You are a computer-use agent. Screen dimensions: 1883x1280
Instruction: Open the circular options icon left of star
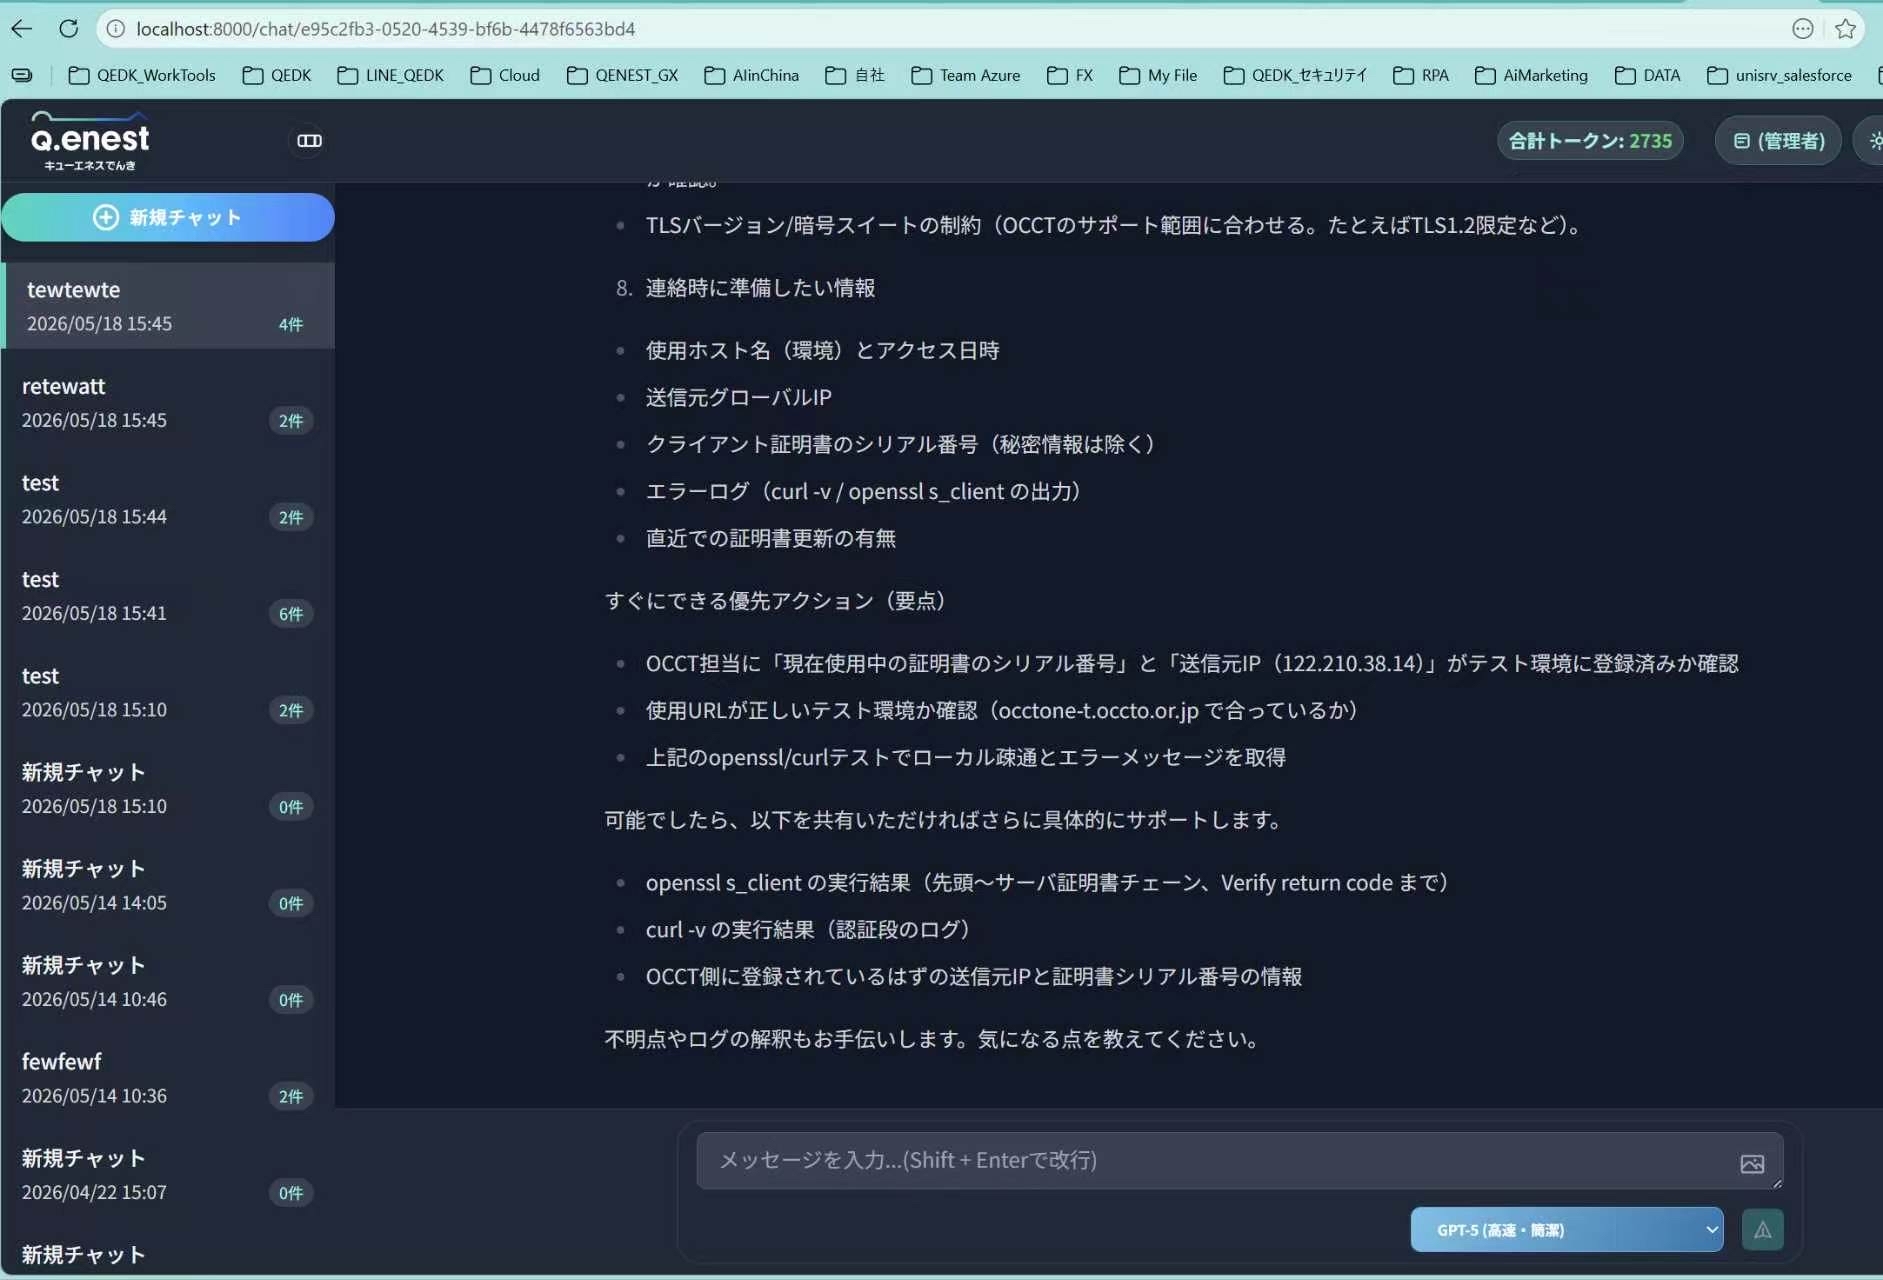tap(1803, 29)
